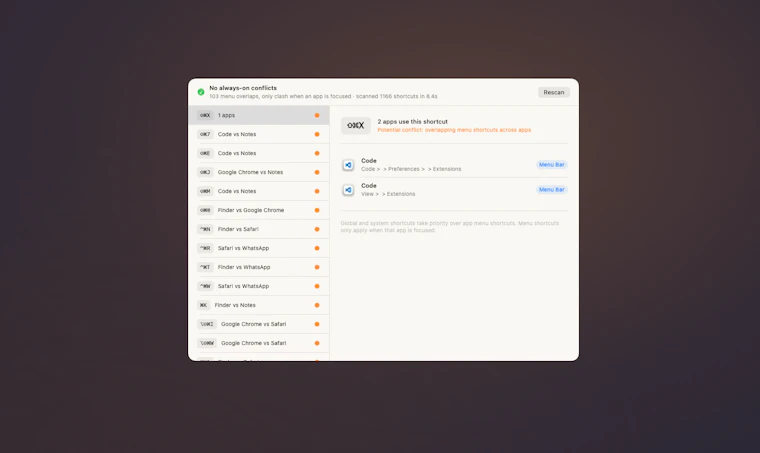Image resolution: width=760 pixels, height=453 pixels.
Task: Select the ⇧⌘M Code vs Notes row
Action: (x=259, y=191)
